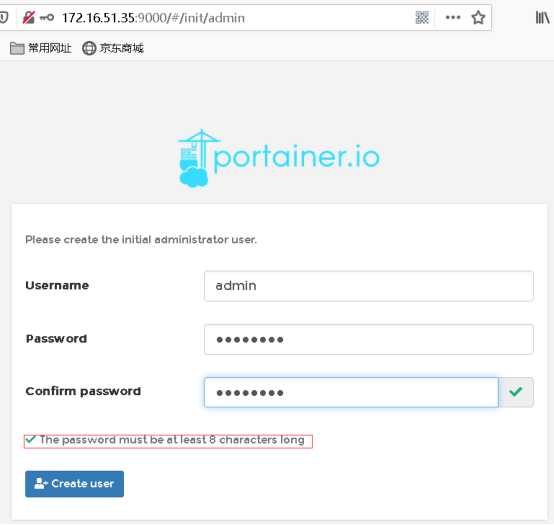
Task: Open the Firefox library icon
Action: 542,17
